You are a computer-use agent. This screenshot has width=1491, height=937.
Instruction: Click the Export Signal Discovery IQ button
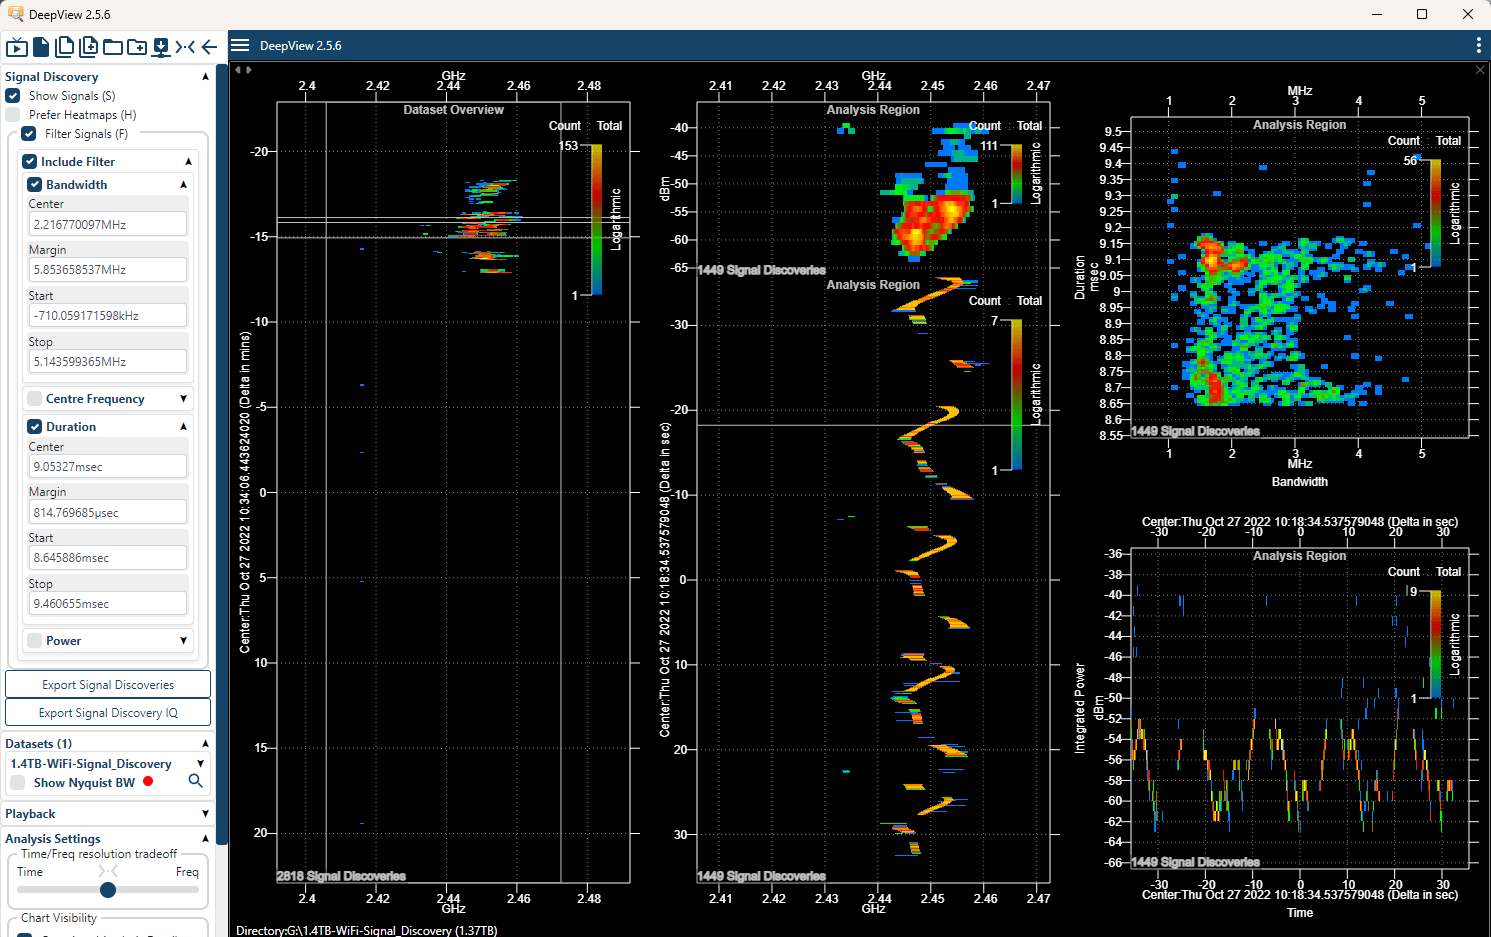pyautogui.click(x=107, y=712)
